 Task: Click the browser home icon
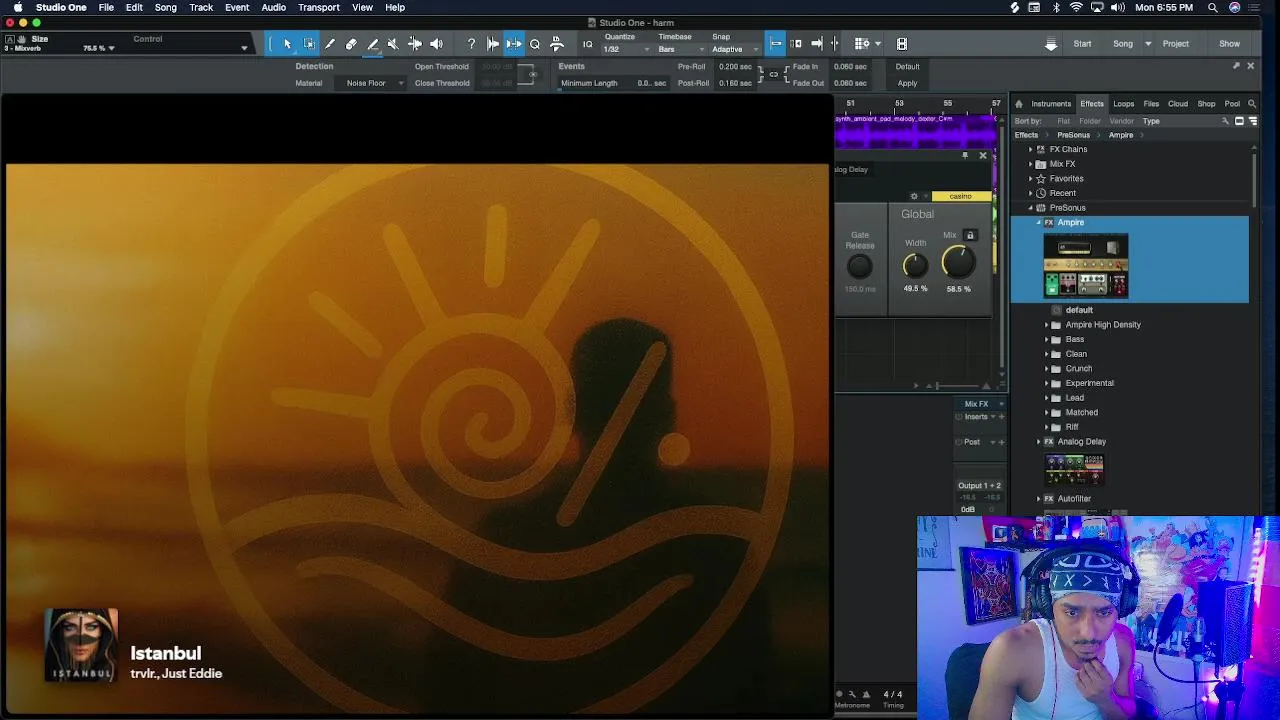click(1018, 104)
